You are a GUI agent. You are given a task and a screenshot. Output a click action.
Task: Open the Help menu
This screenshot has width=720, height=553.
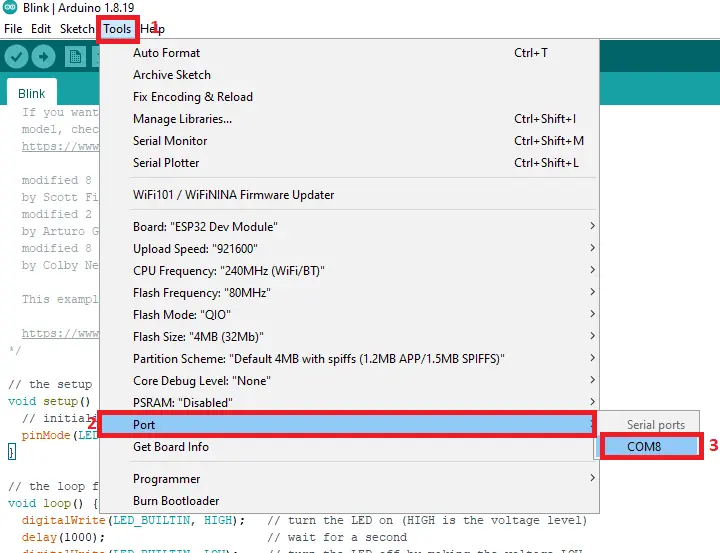pyautogui.click(x=152, y=28)
